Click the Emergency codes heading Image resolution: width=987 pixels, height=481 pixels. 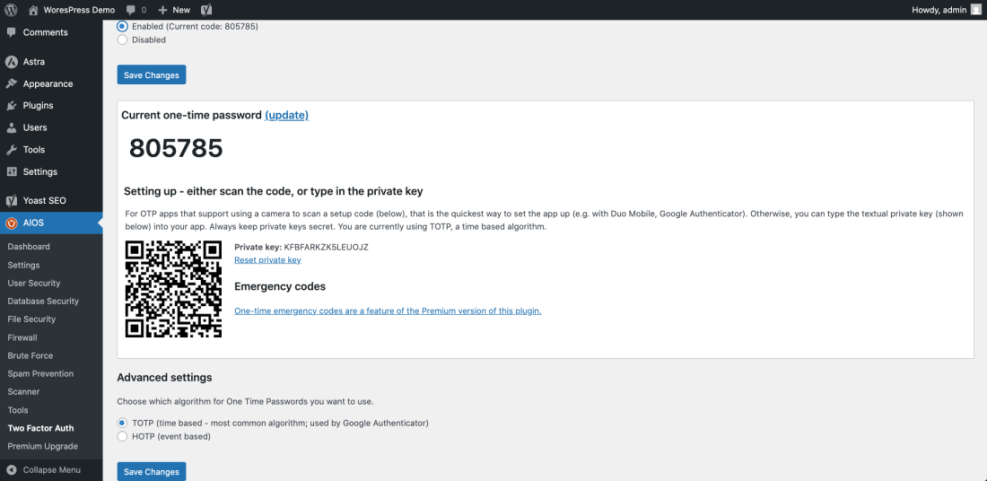pos(280,286)
